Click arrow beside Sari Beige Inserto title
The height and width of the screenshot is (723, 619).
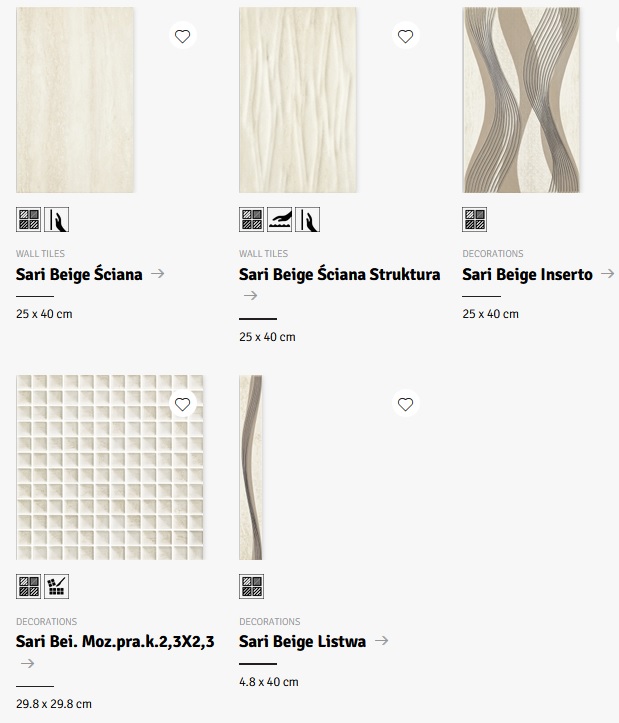(x=606, y=273)
